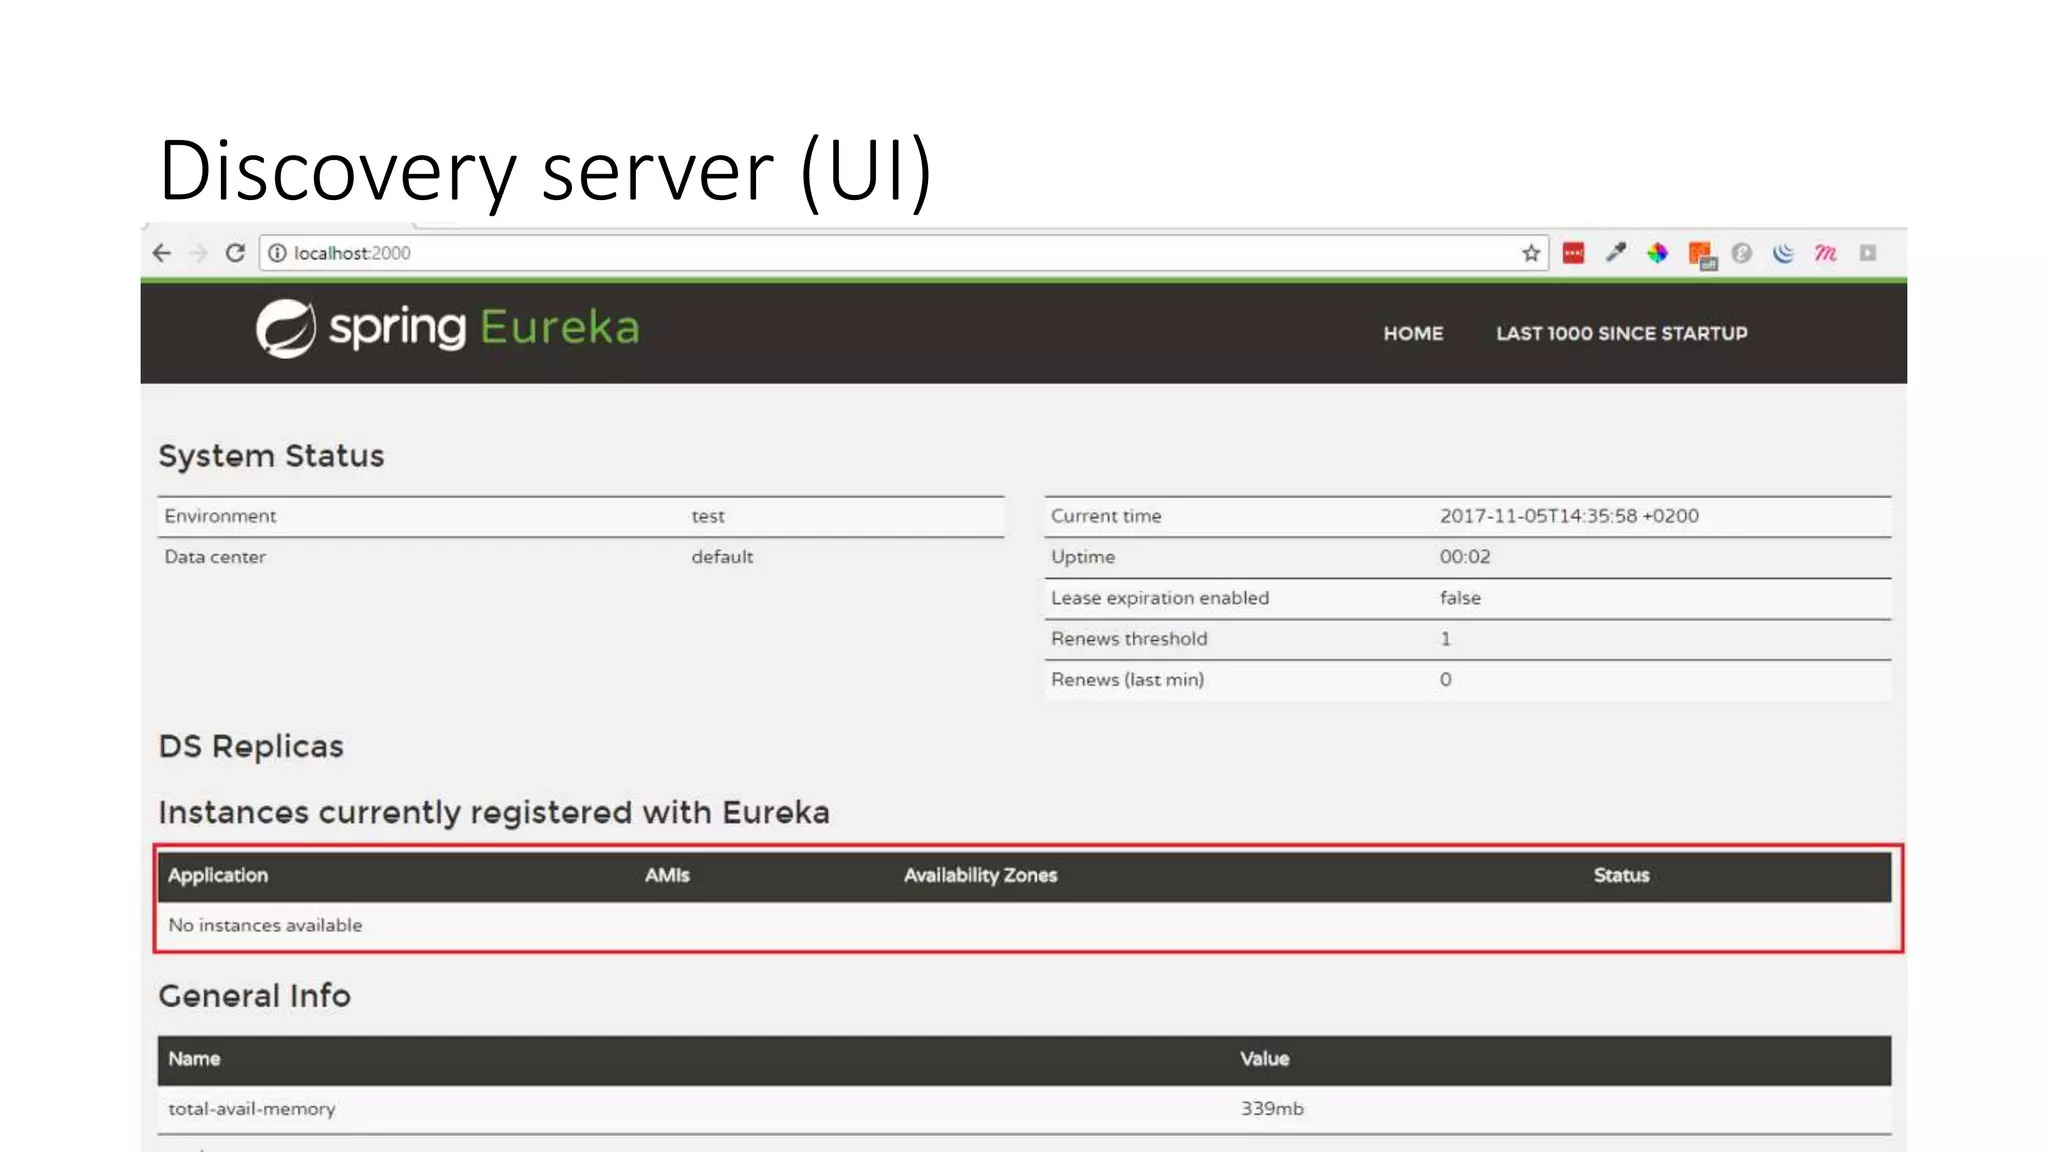2048x1152 pixels.
Task: Click the grey circular extension icon
Action: coord(1742,253)
